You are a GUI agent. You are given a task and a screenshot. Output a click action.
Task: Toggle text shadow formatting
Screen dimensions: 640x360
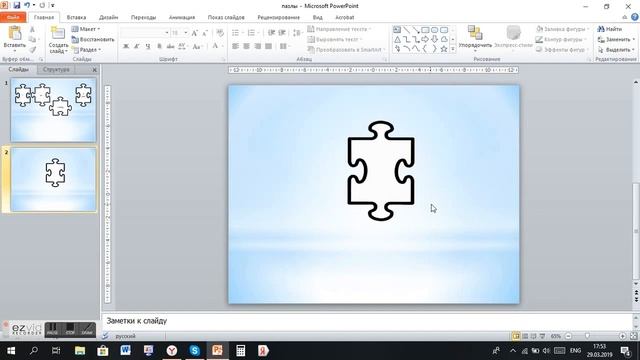click(159, 46)
